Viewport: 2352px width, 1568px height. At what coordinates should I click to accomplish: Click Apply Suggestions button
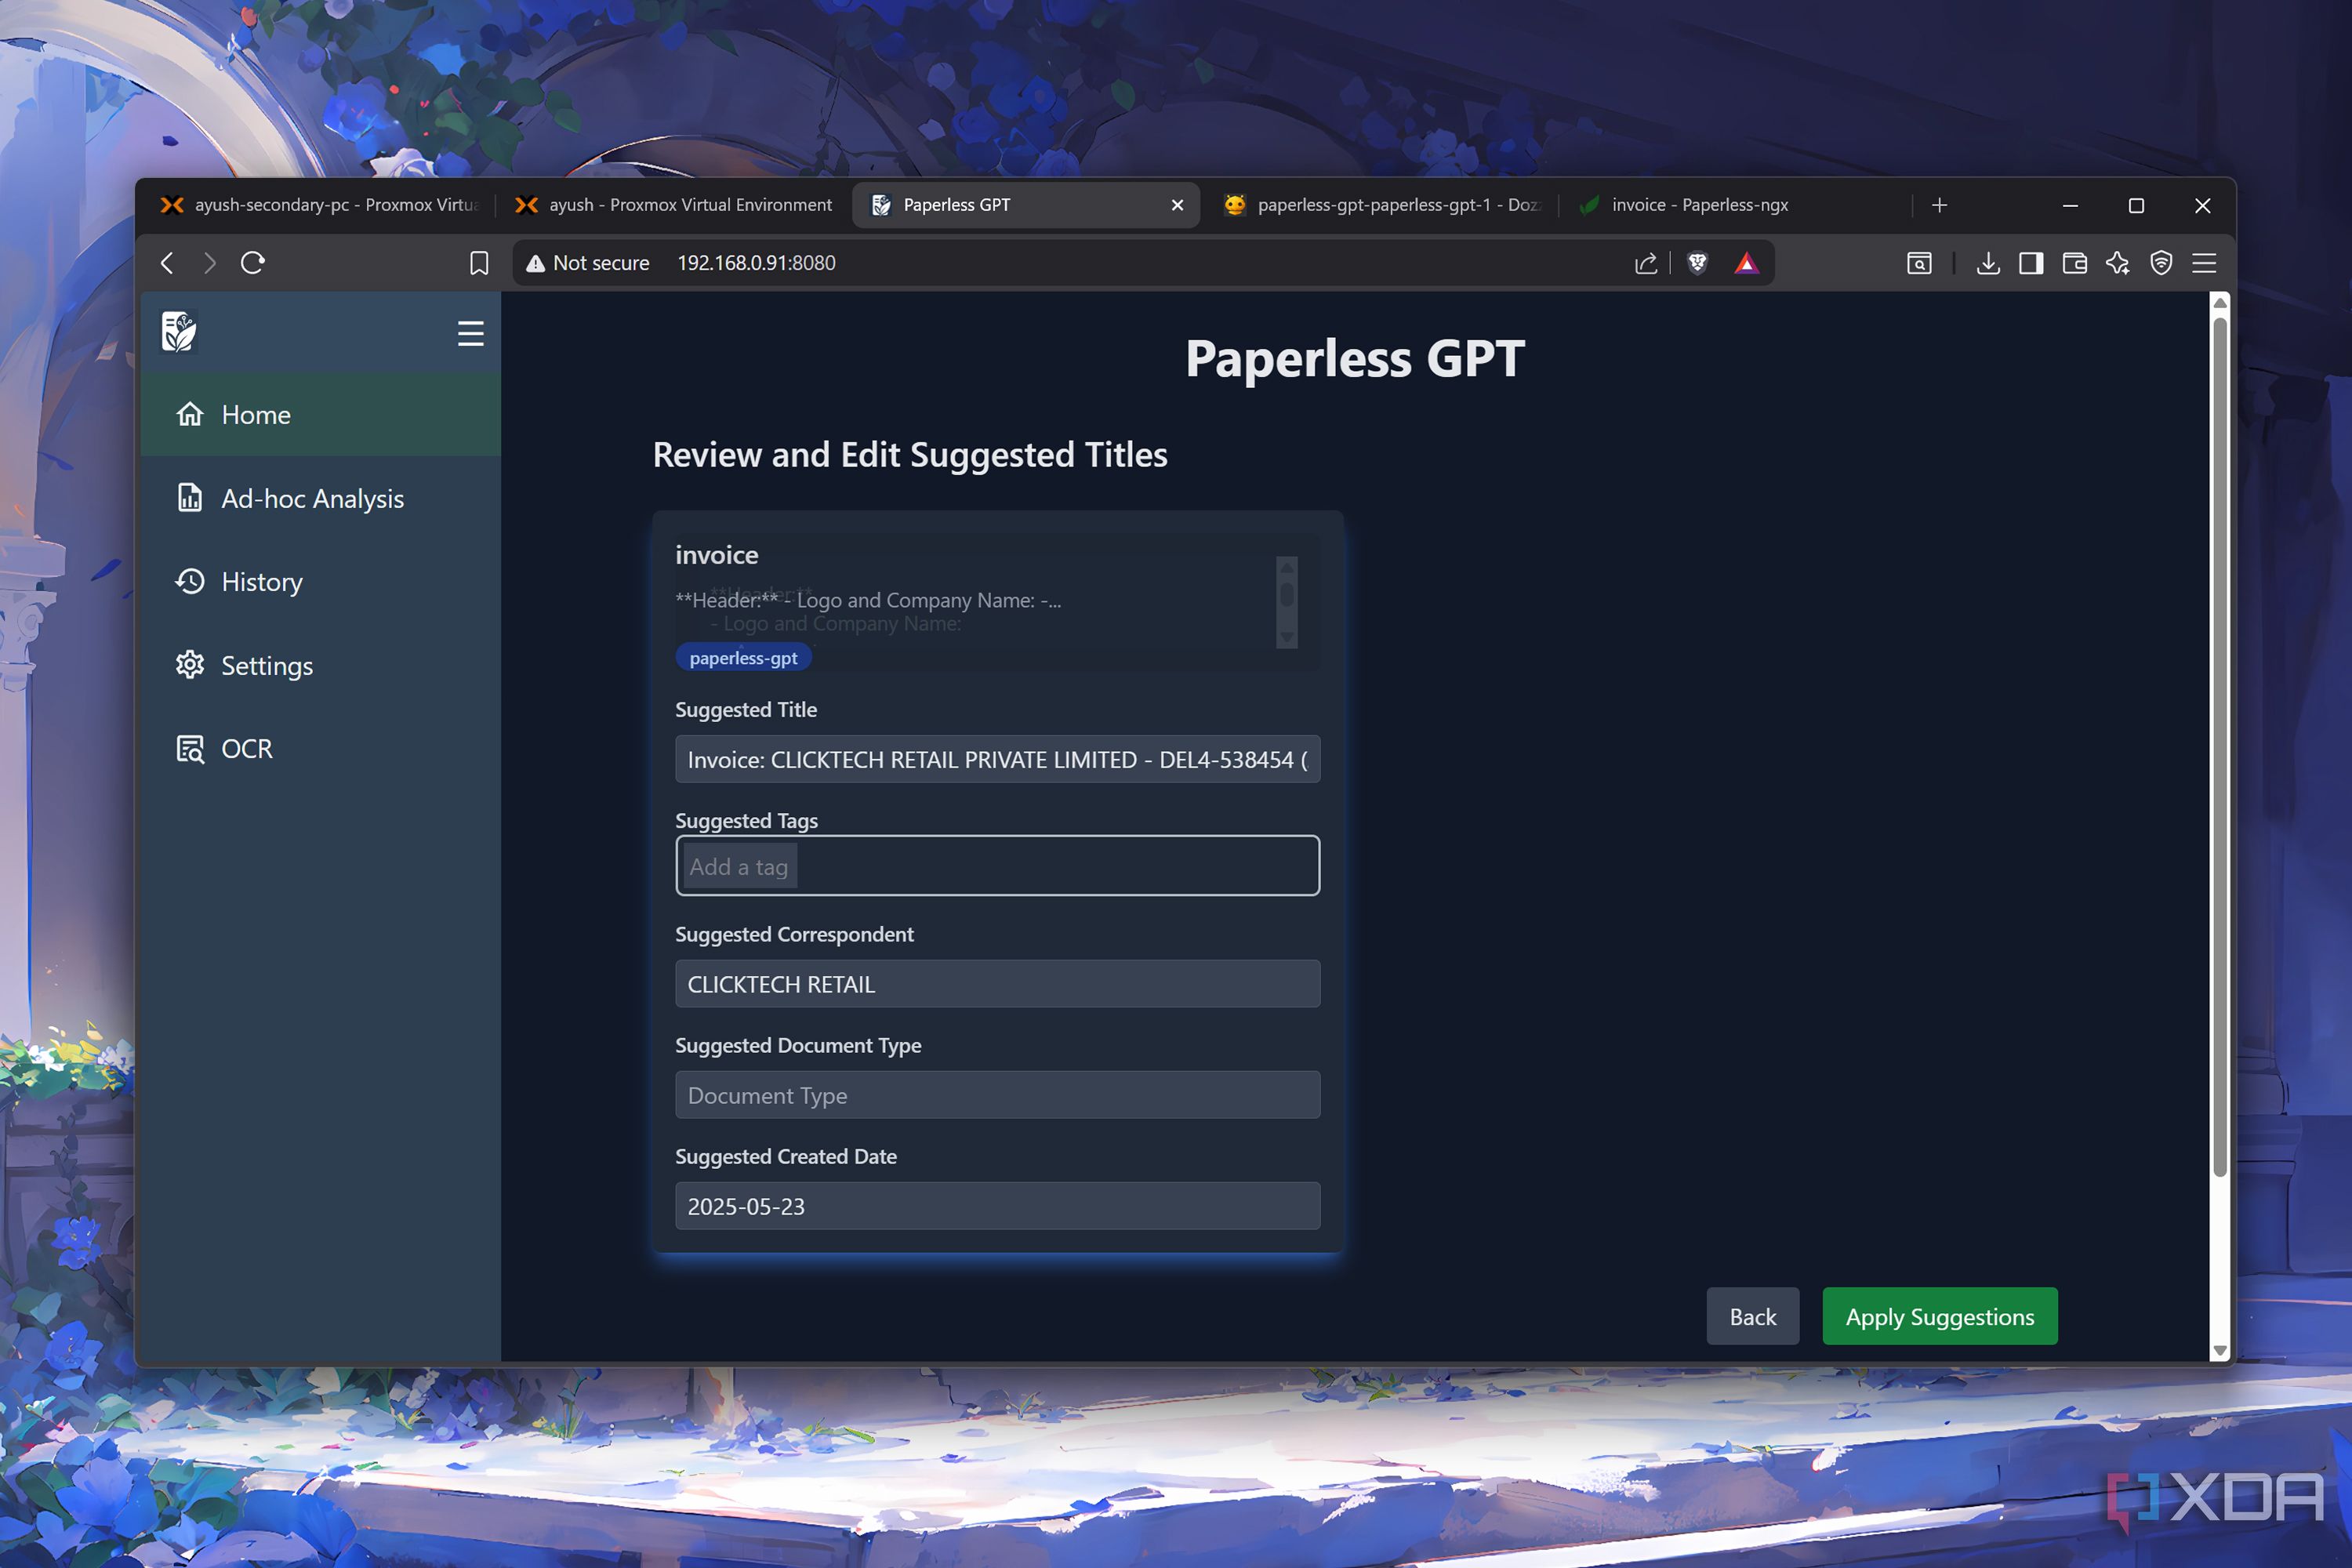[x=1939, y=1316]
